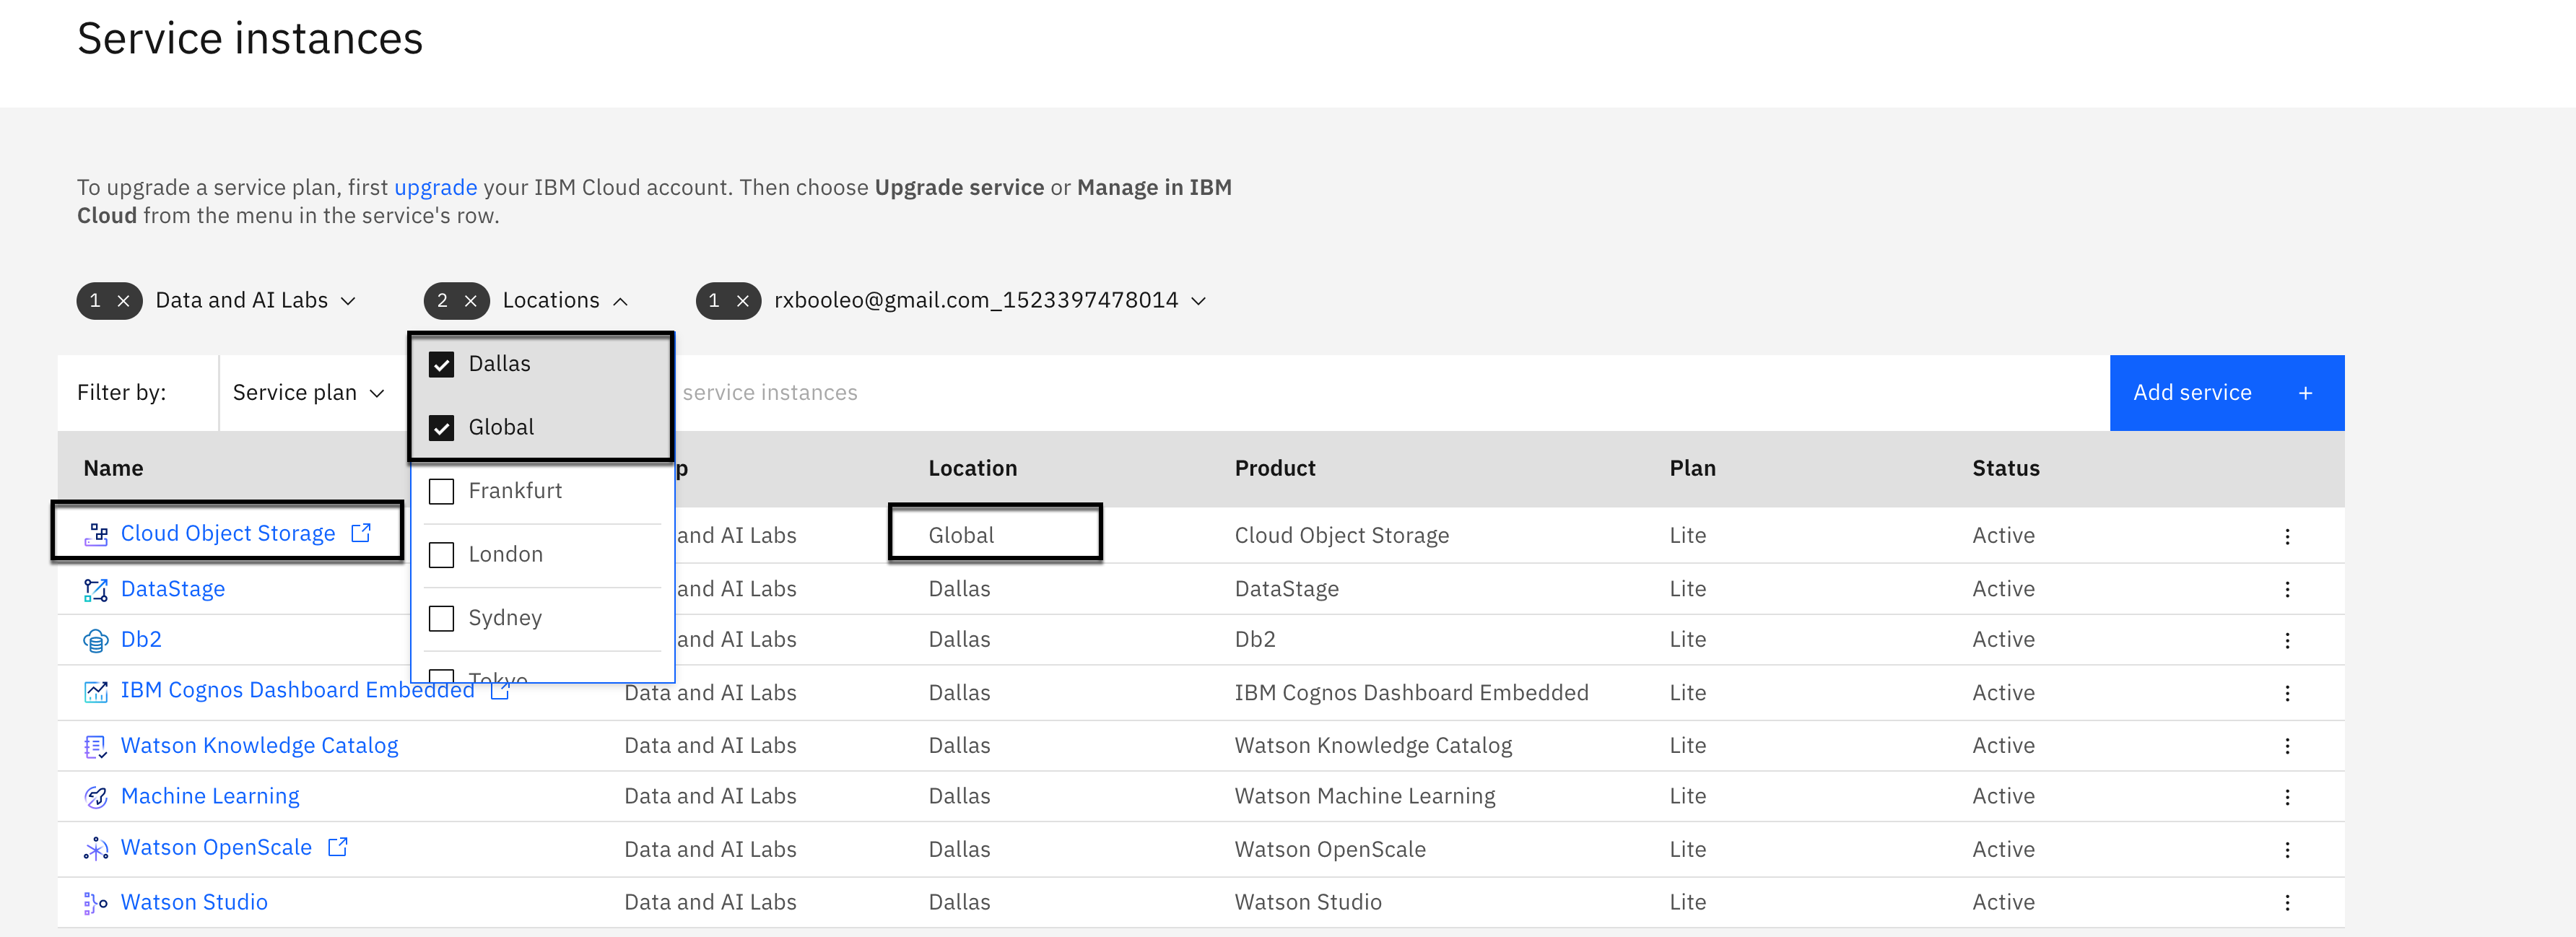Clear the Locations filter selection badge

(x=470, y=301)
